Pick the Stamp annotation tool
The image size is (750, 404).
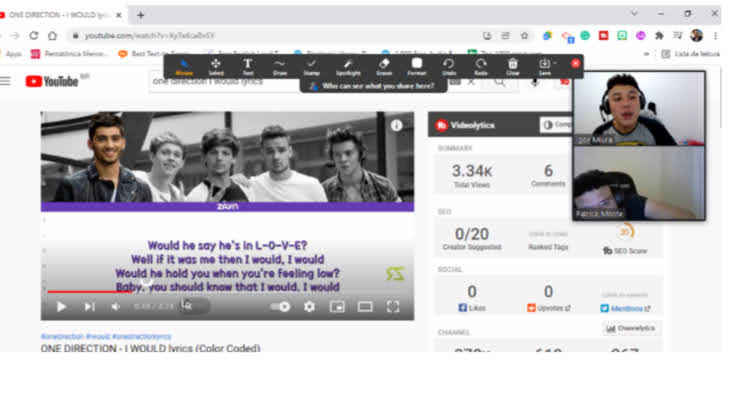point(311,66)
